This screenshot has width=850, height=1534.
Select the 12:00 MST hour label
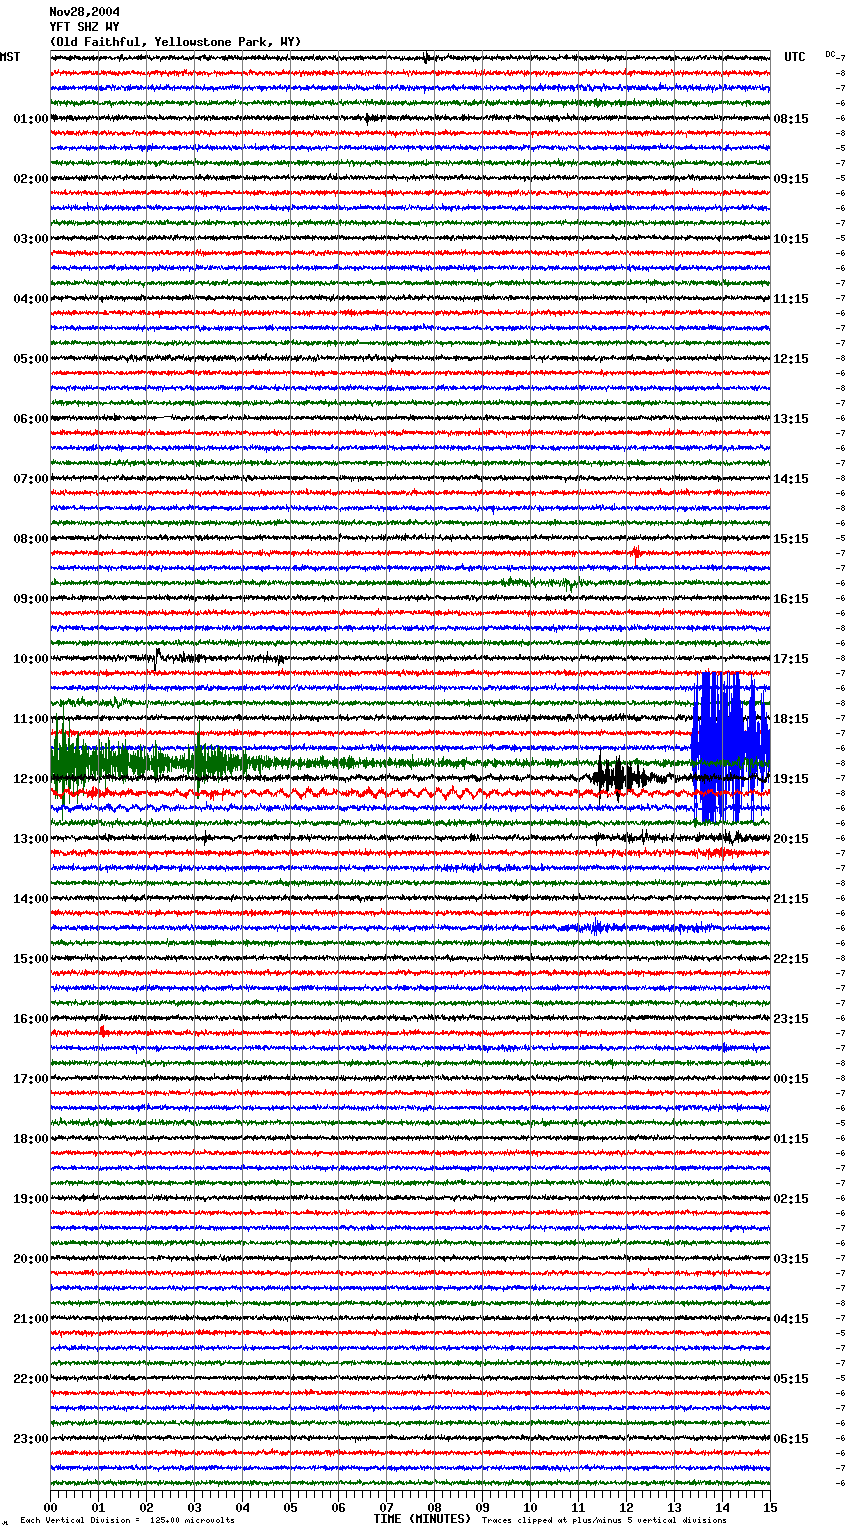(31, 779)
